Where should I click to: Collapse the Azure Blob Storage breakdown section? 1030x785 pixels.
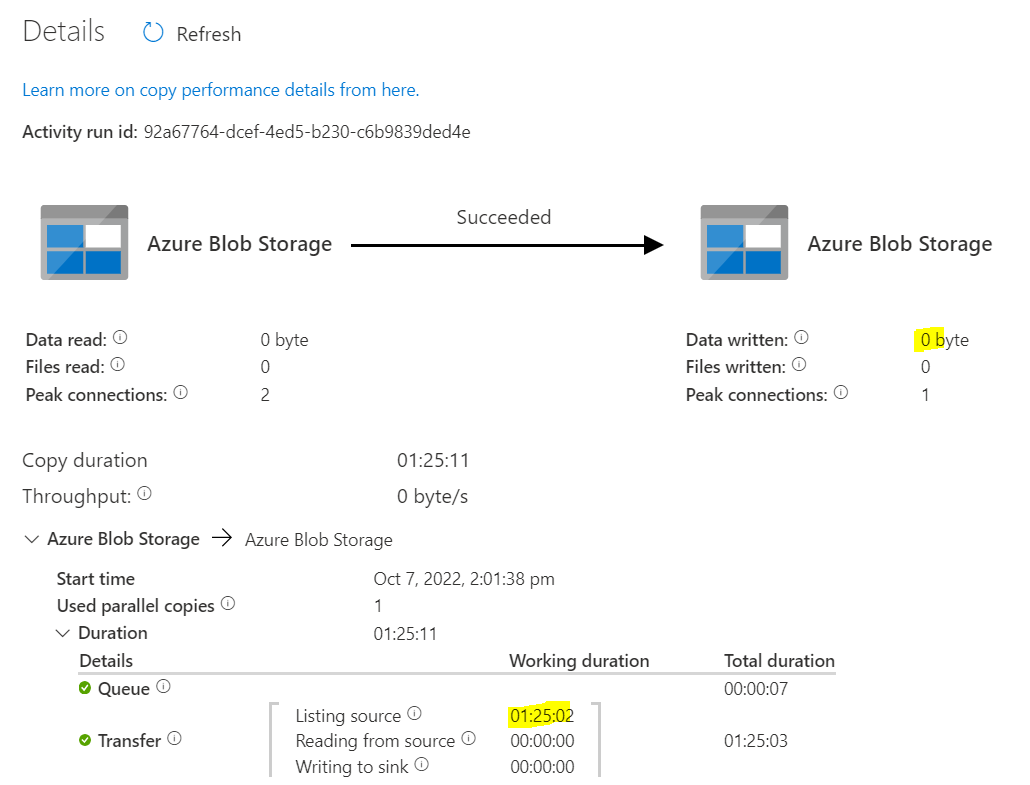31,538
